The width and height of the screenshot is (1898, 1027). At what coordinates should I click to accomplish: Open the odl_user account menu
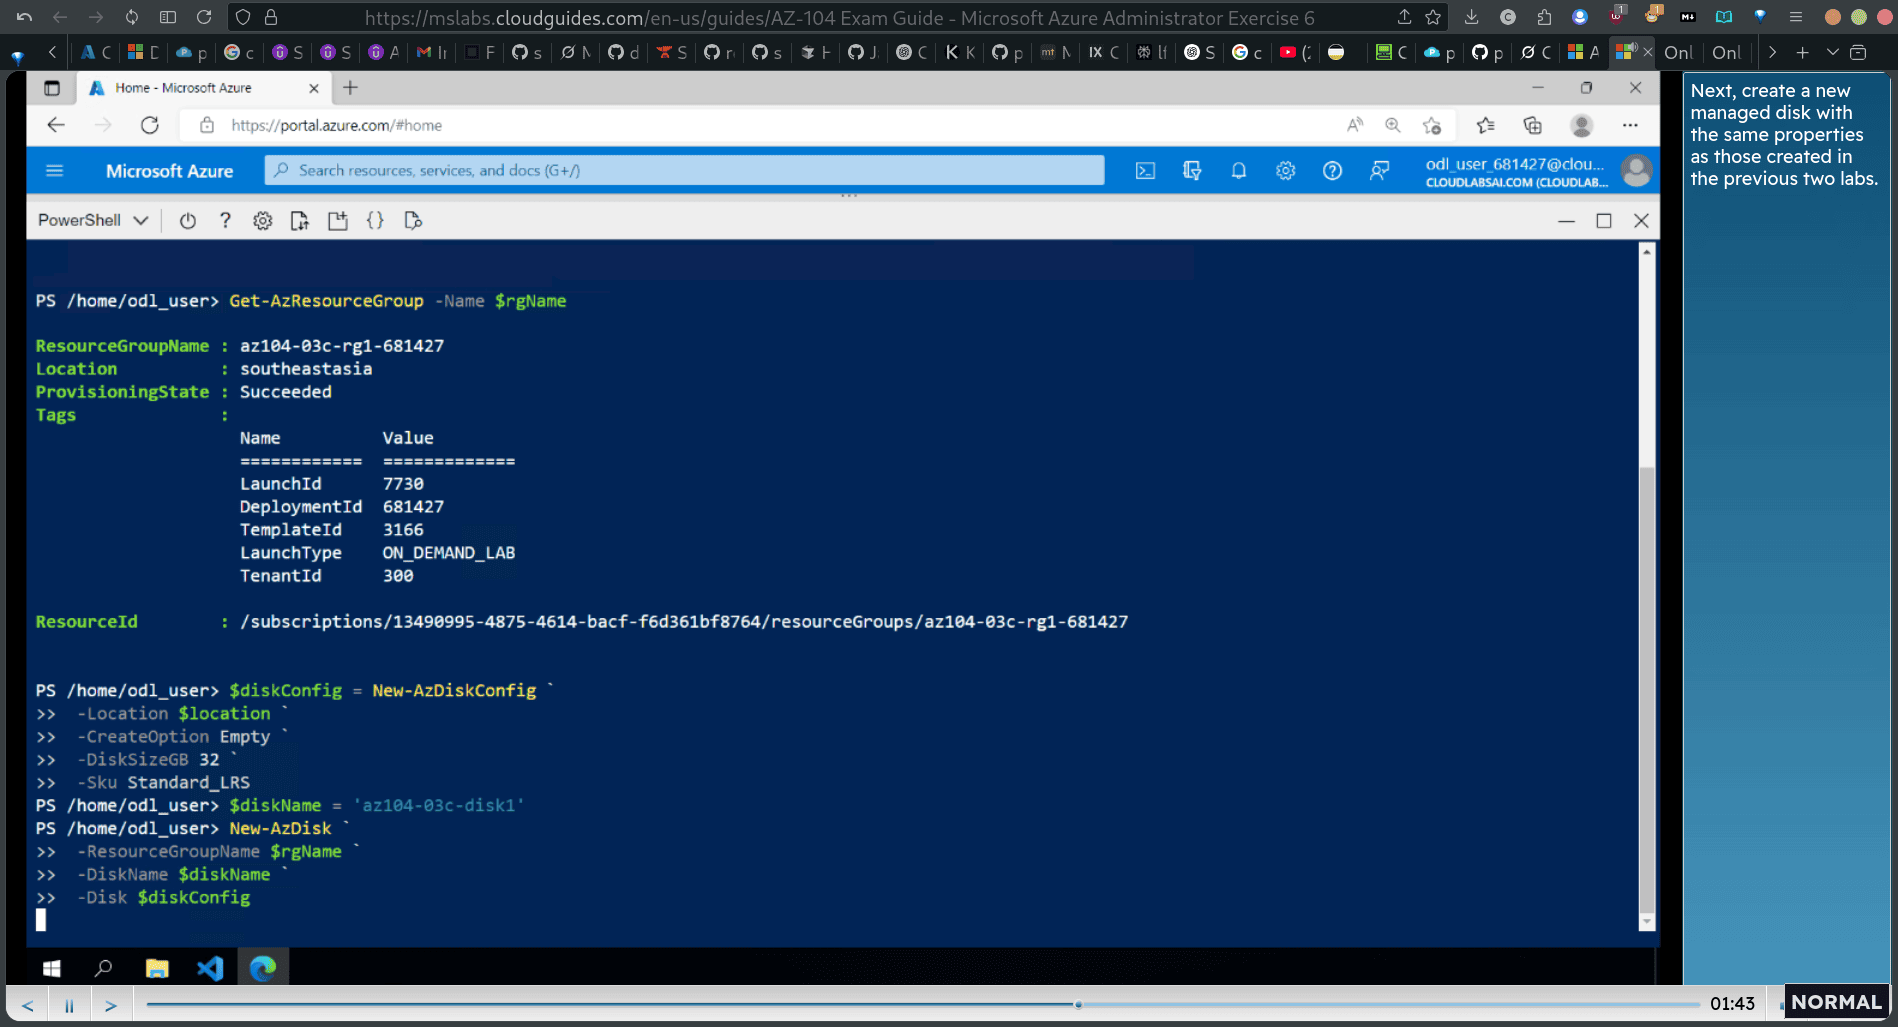pyautogui.click(x=1516, y=171)
